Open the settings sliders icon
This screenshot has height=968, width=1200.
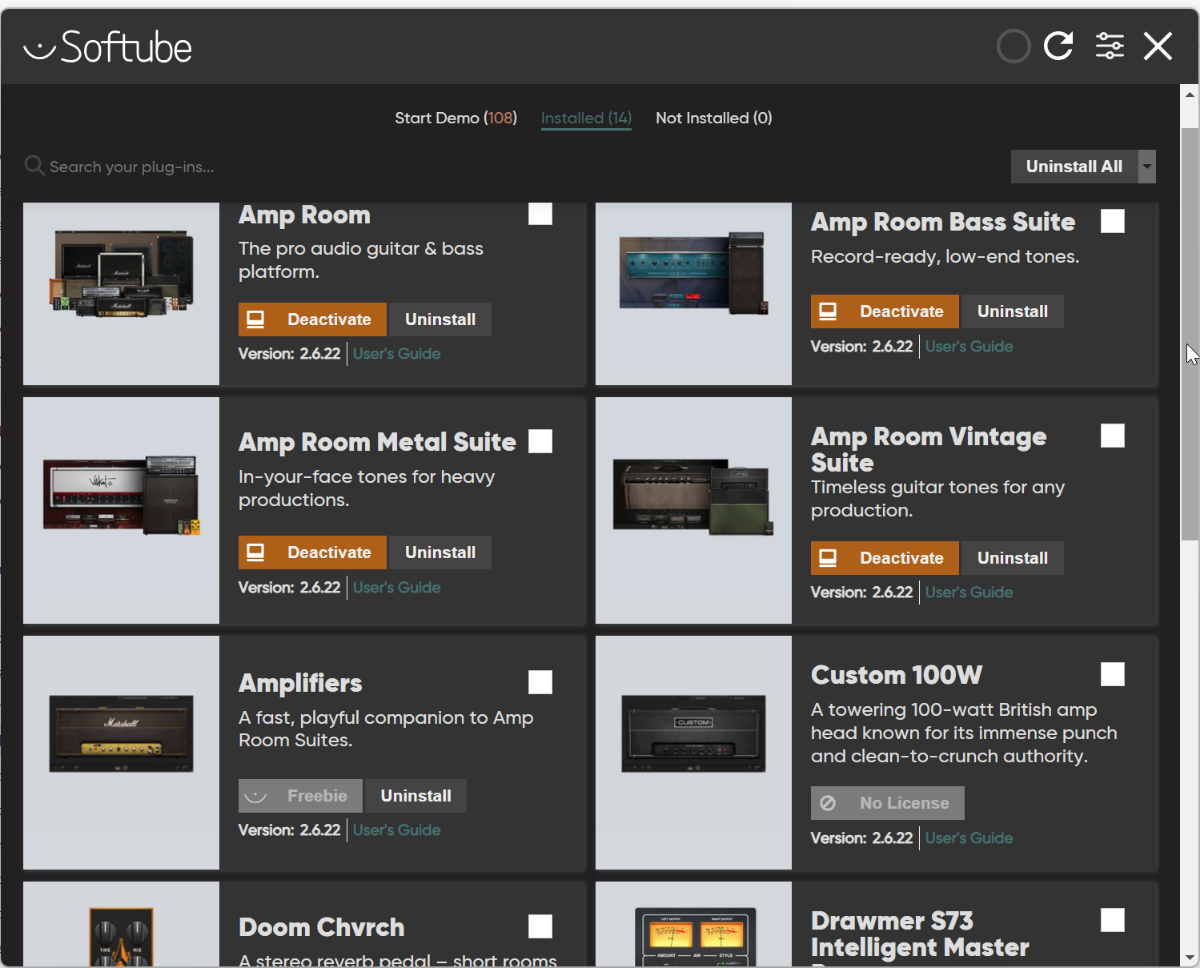point(1109,46)
